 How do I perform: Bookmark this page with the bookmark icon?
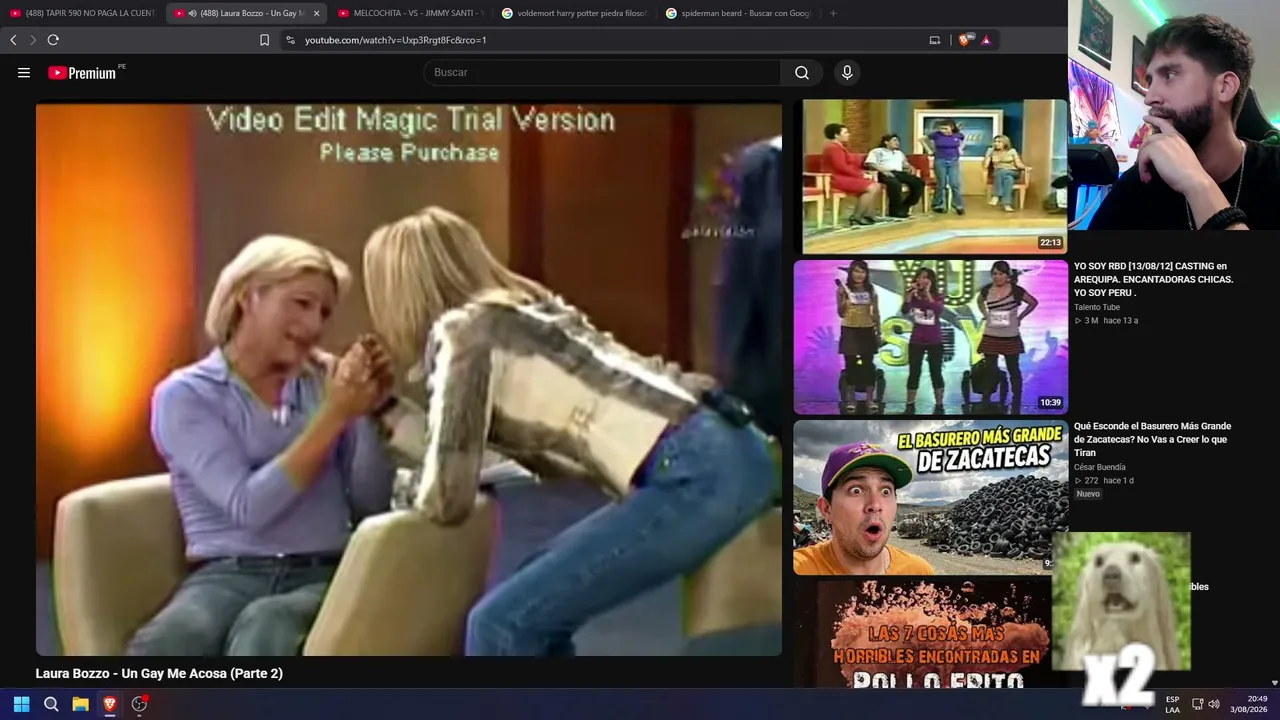pos(264,40)
